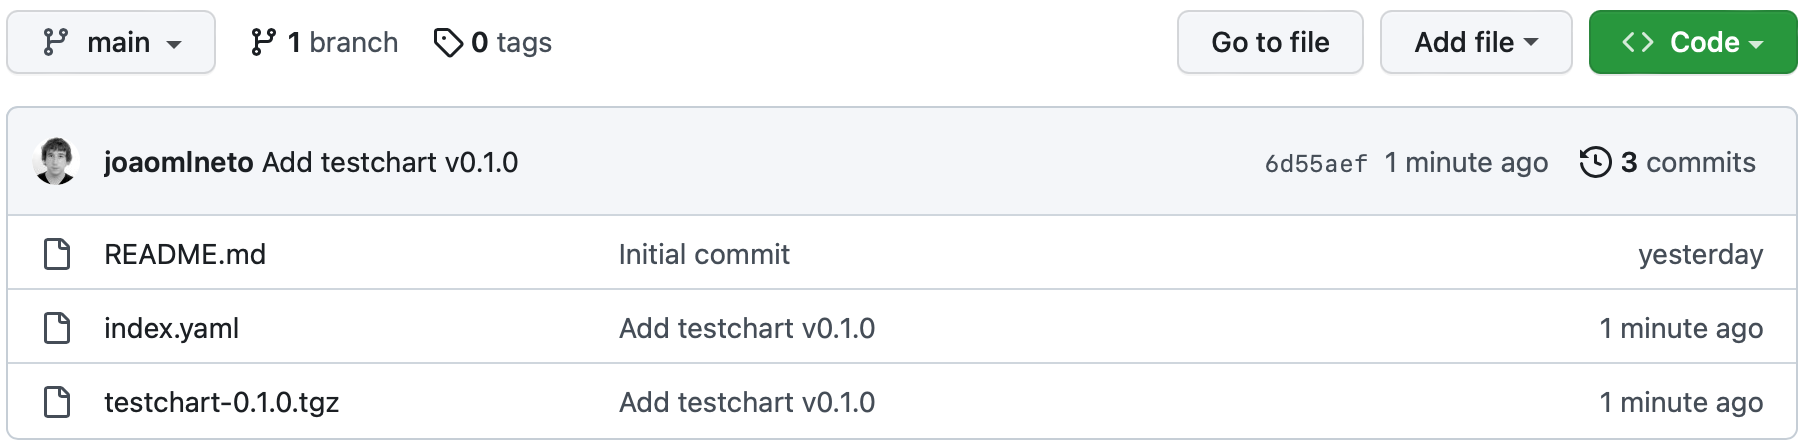Open commit hash 6d55aef

[1315, 163]
